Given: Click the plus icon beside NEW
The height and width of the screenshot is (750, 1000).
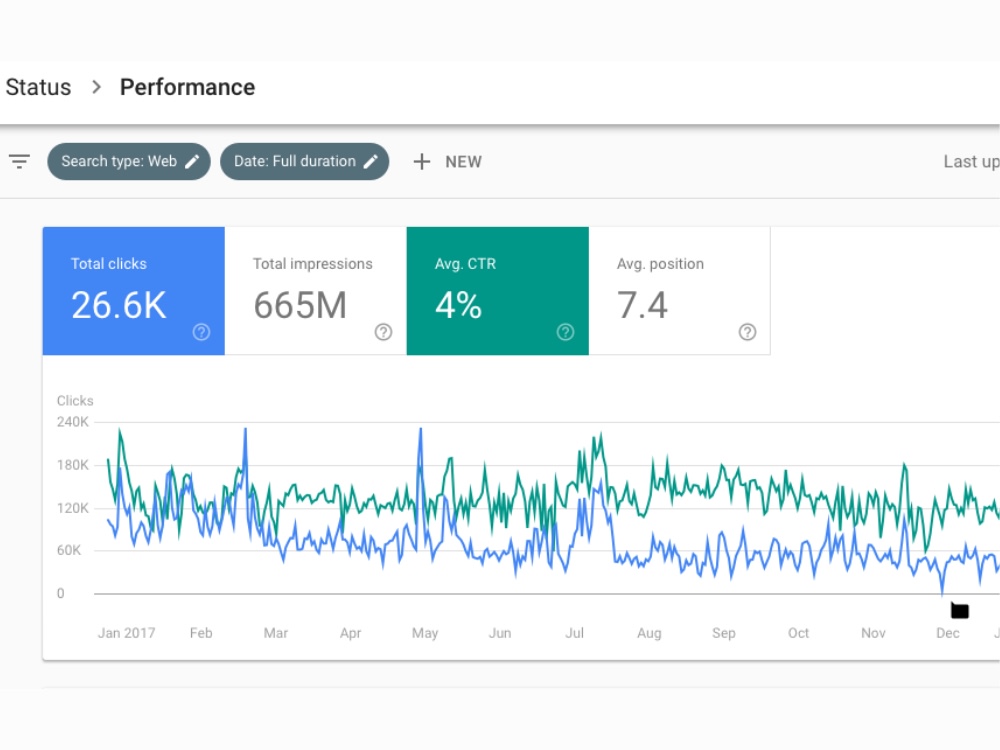Looking at the screenshot, I should pos(422,161).
